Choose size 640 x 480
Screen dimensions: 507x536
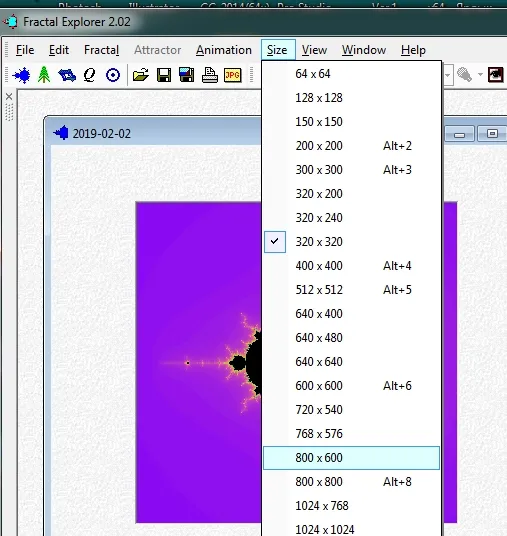[351, 338]
